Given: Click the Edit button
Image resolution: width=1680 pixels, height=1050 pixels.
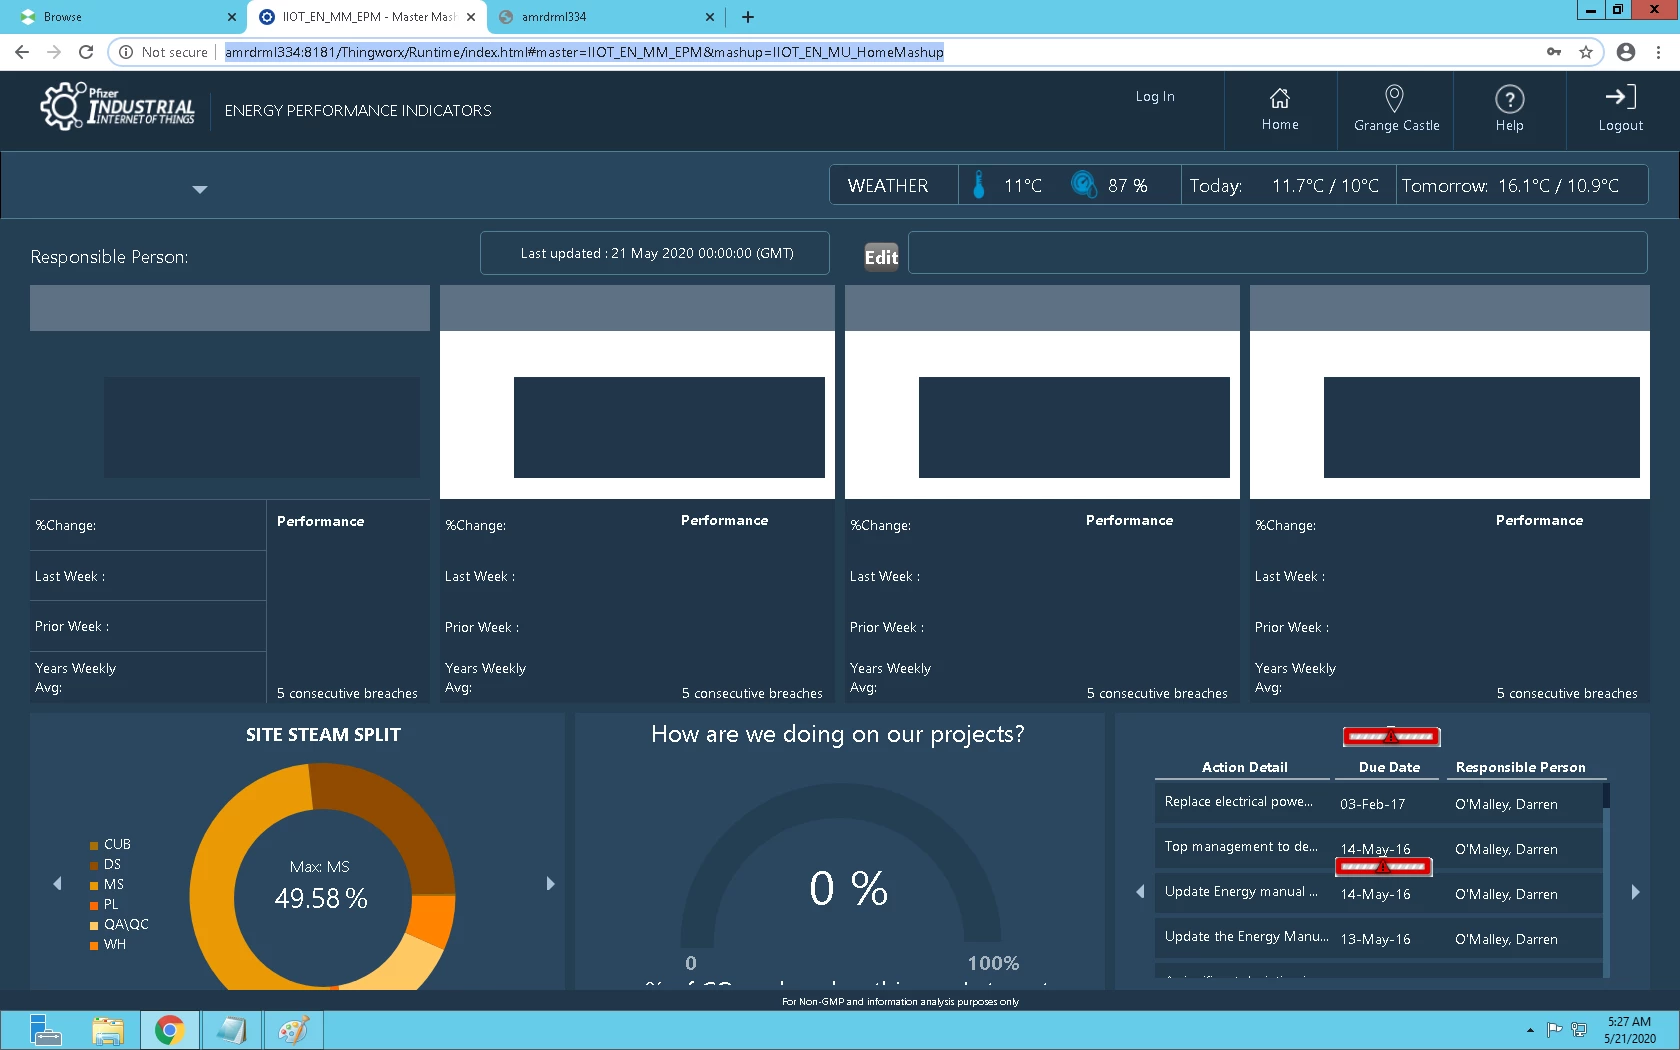Looking at the screenshot, I should (x=881, y=257).
